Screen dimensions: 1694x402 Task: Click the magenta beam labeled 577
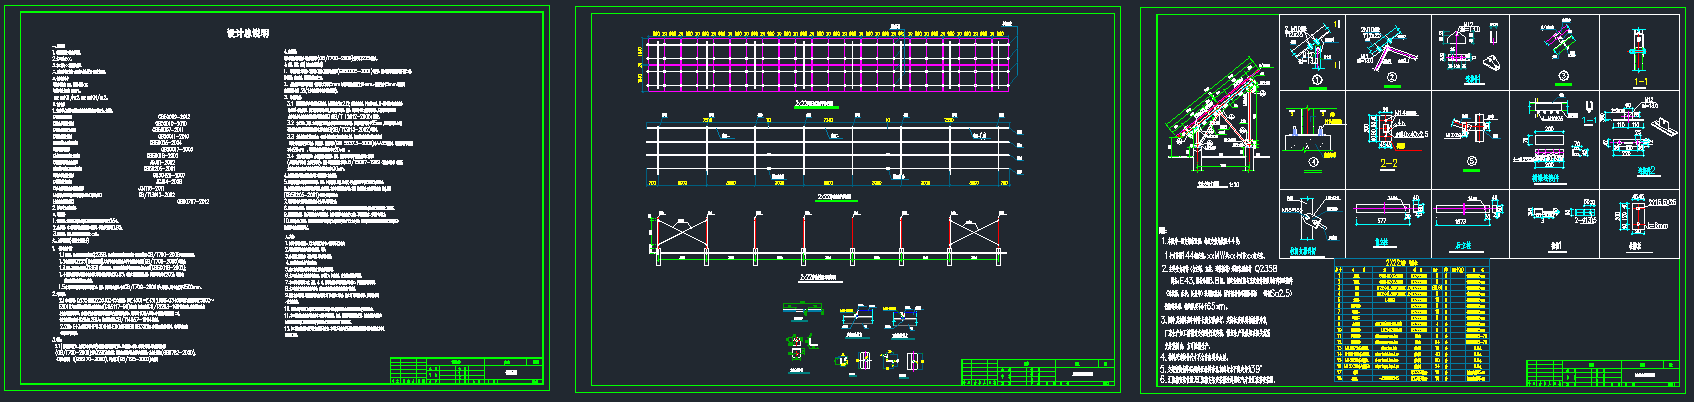coord(1382,210)
